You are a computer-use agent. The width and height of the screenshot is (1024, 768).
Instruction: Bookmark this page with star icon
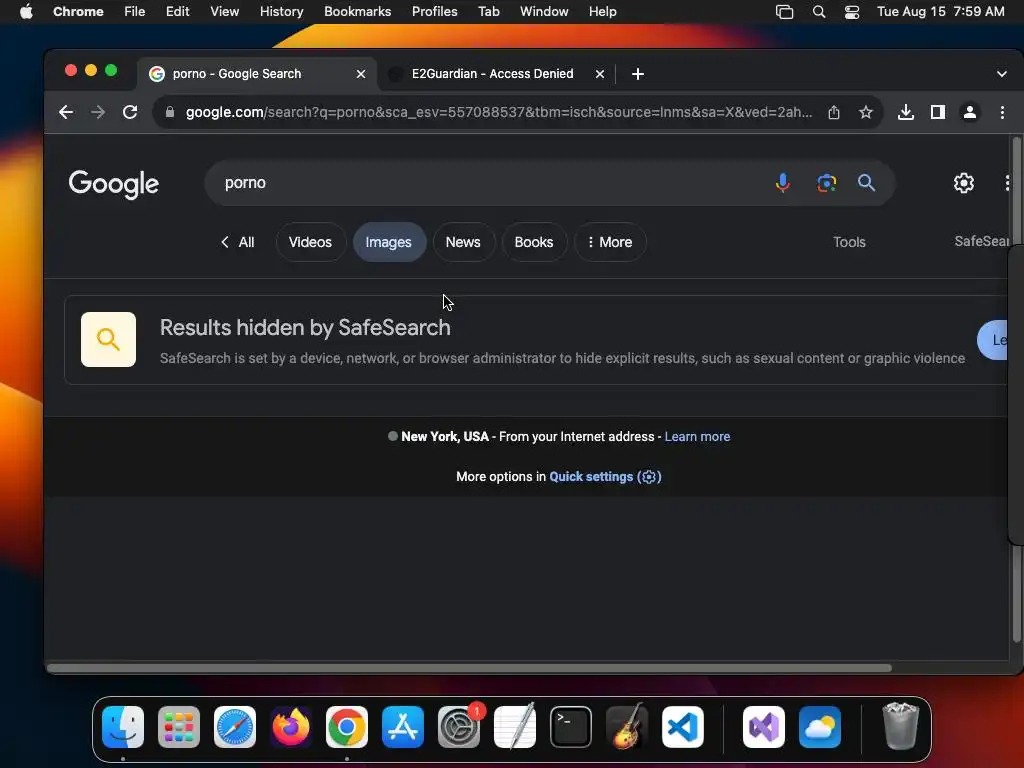[866, 112]
